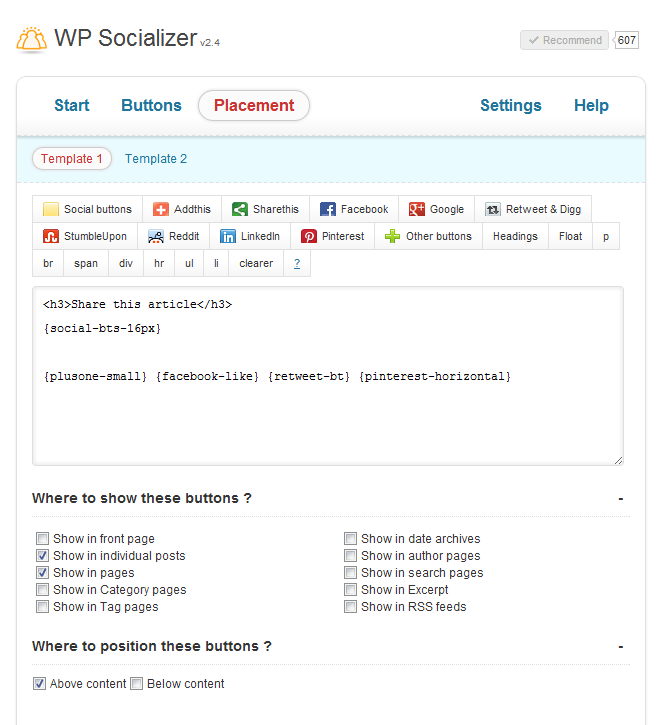Enable Show in front page checkbox
Screen dimensions: 669x725
coord(42,539)
